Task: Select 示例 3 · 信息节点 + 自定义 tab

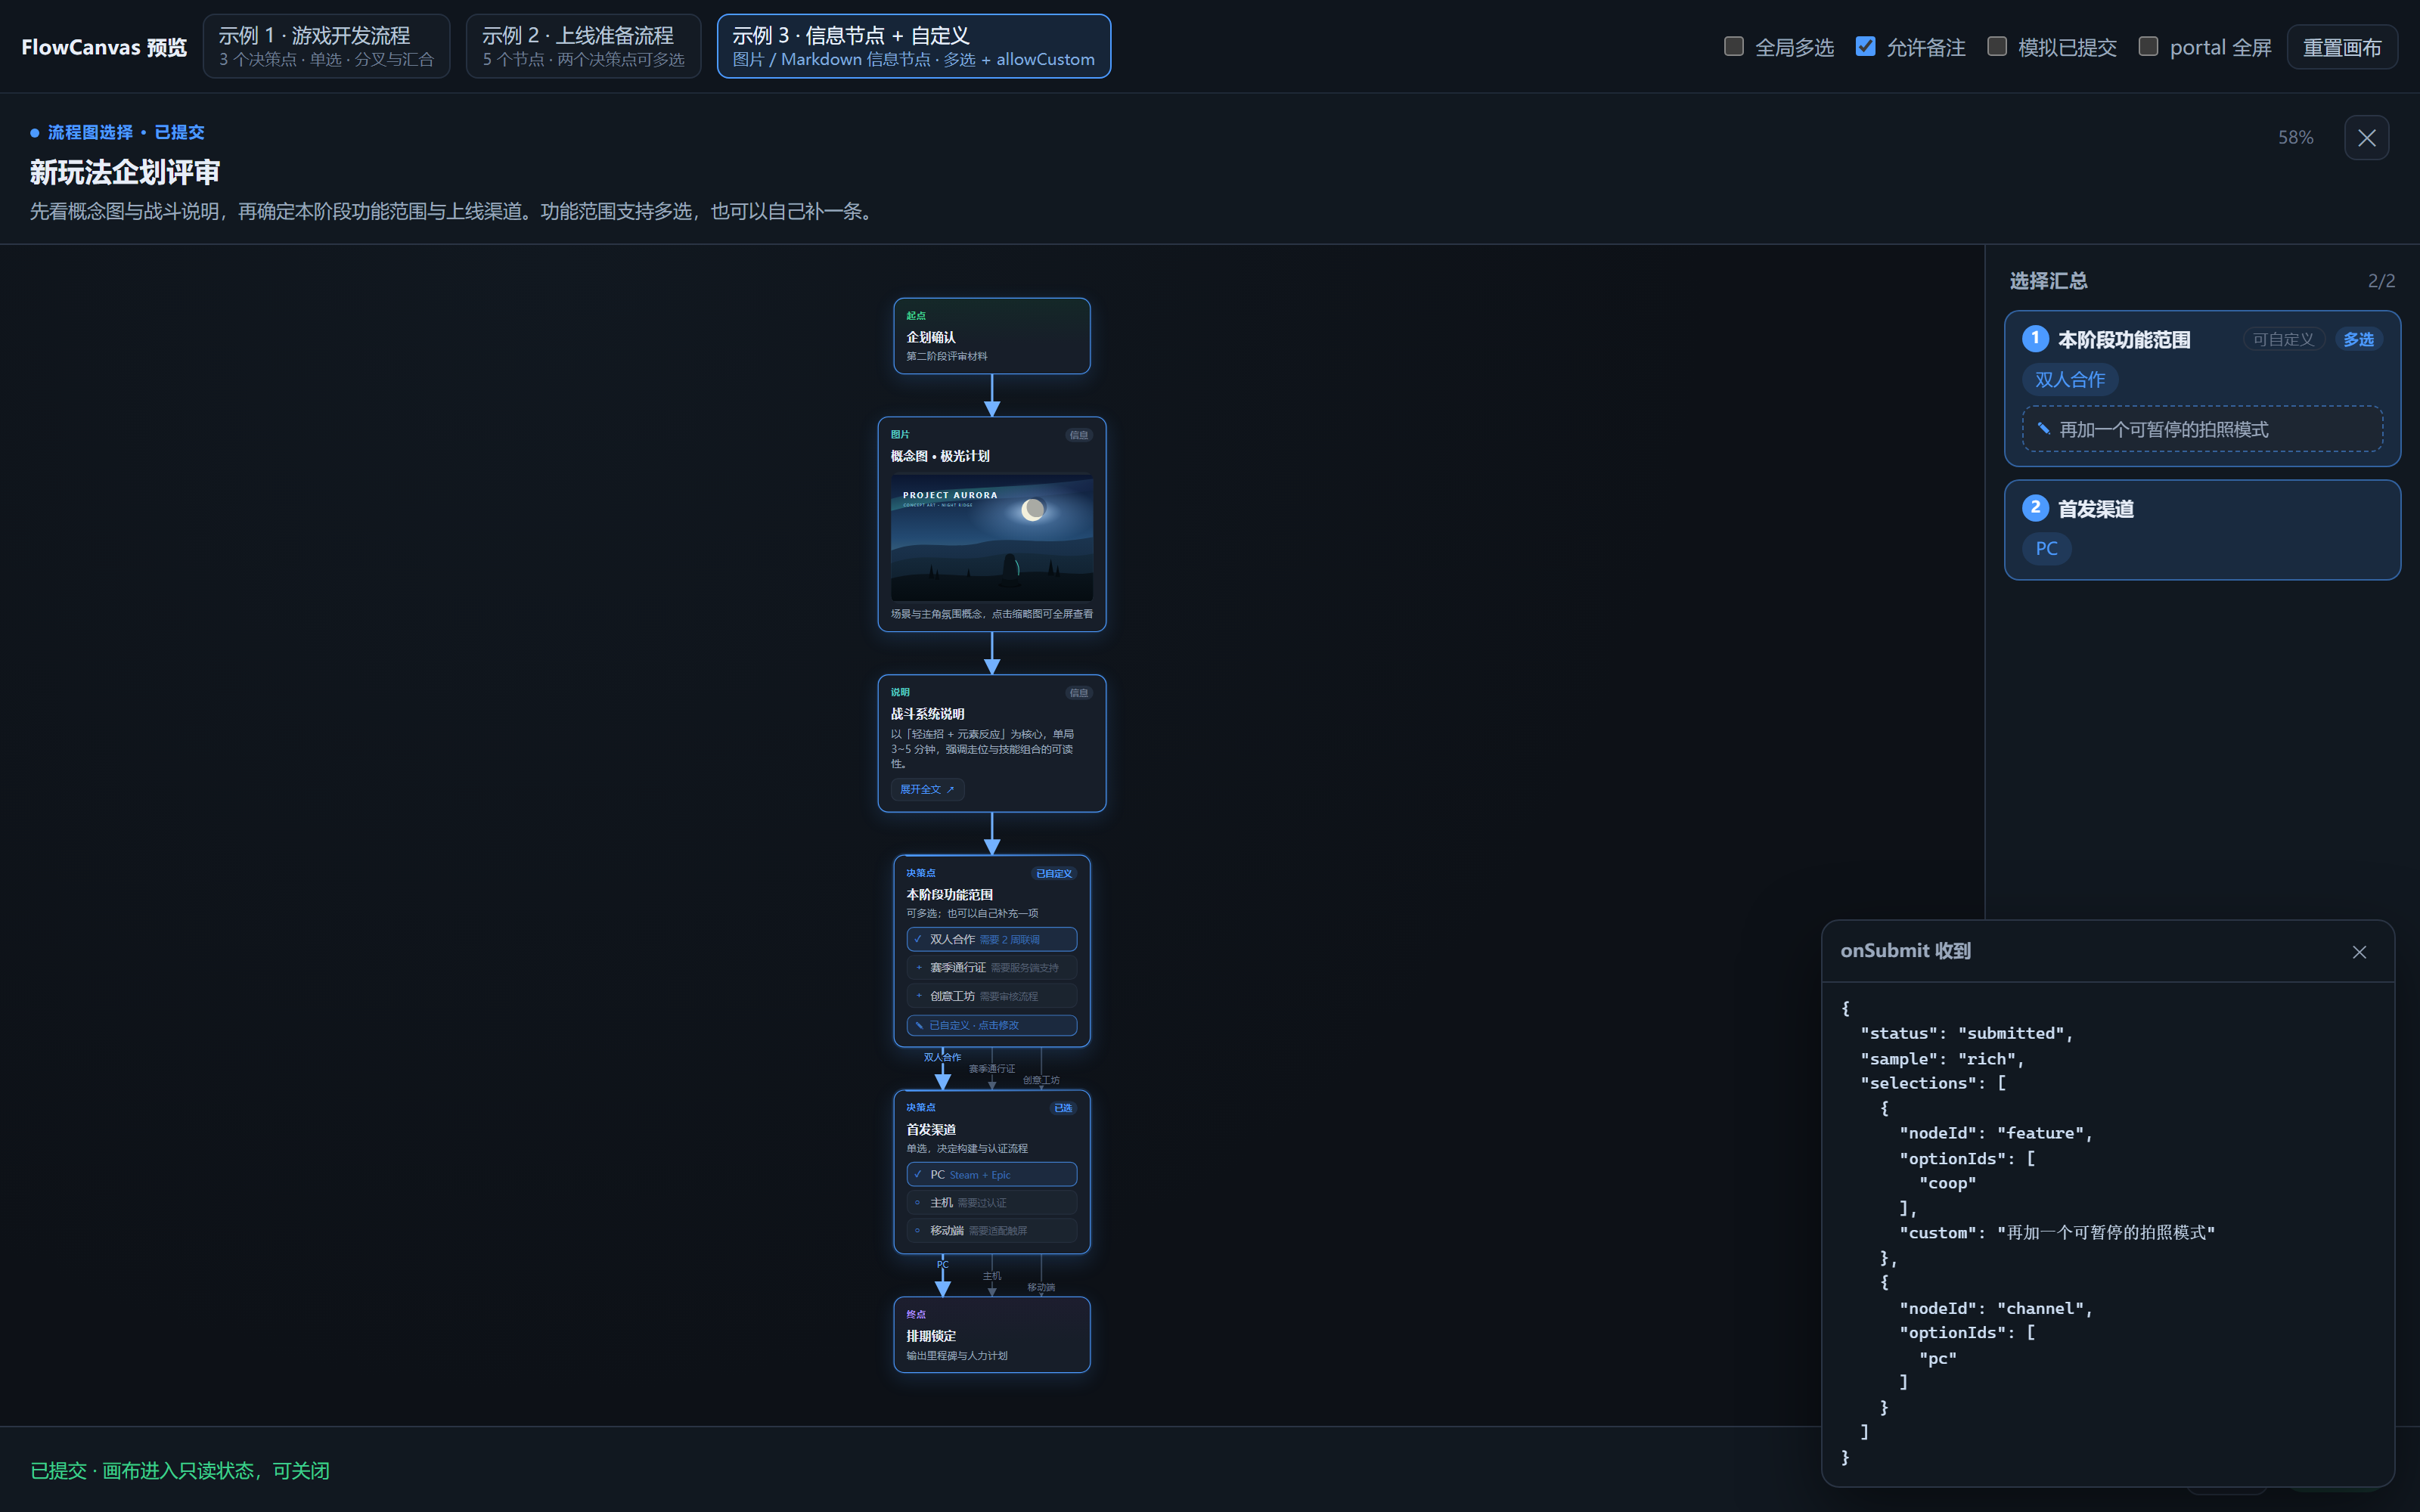Action: tap(913, 46)
